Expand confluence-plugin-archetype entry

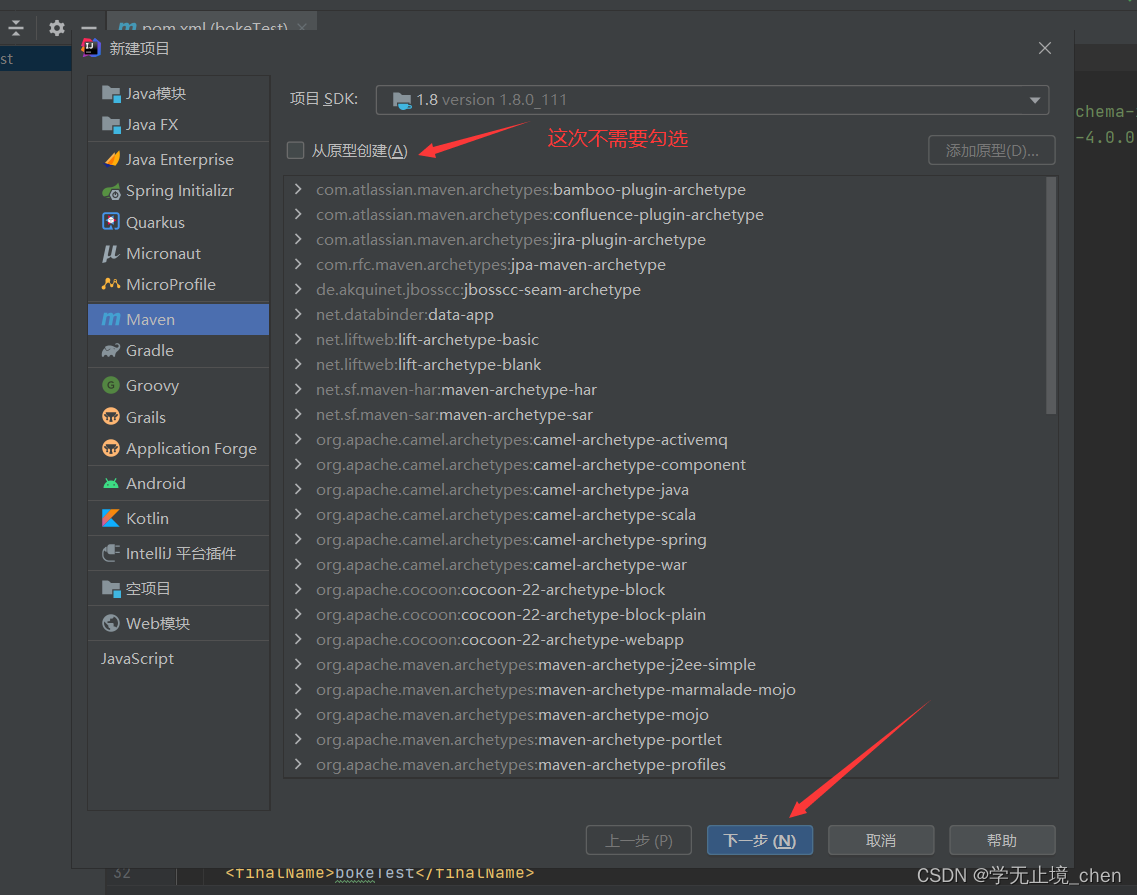click(x=298, y=214)
